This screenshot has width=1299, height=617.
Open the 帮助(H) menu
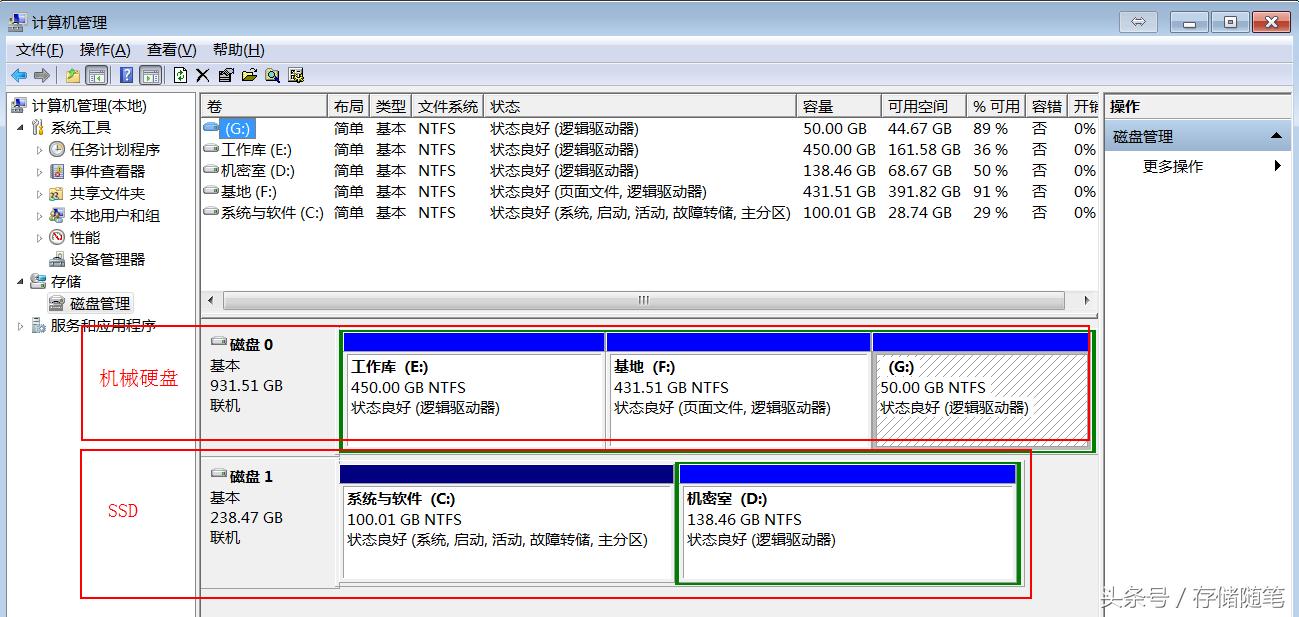click(x=238, y=50)
